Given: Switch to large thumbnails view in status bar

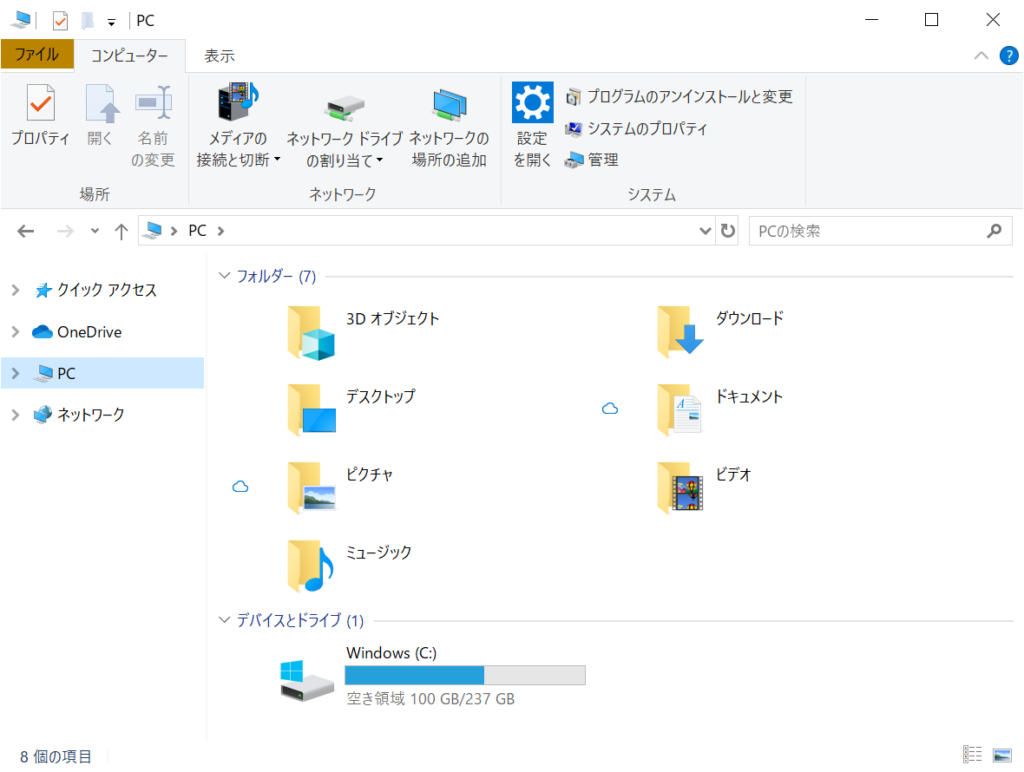Looking at the screenshot, I should [1002, 755].
